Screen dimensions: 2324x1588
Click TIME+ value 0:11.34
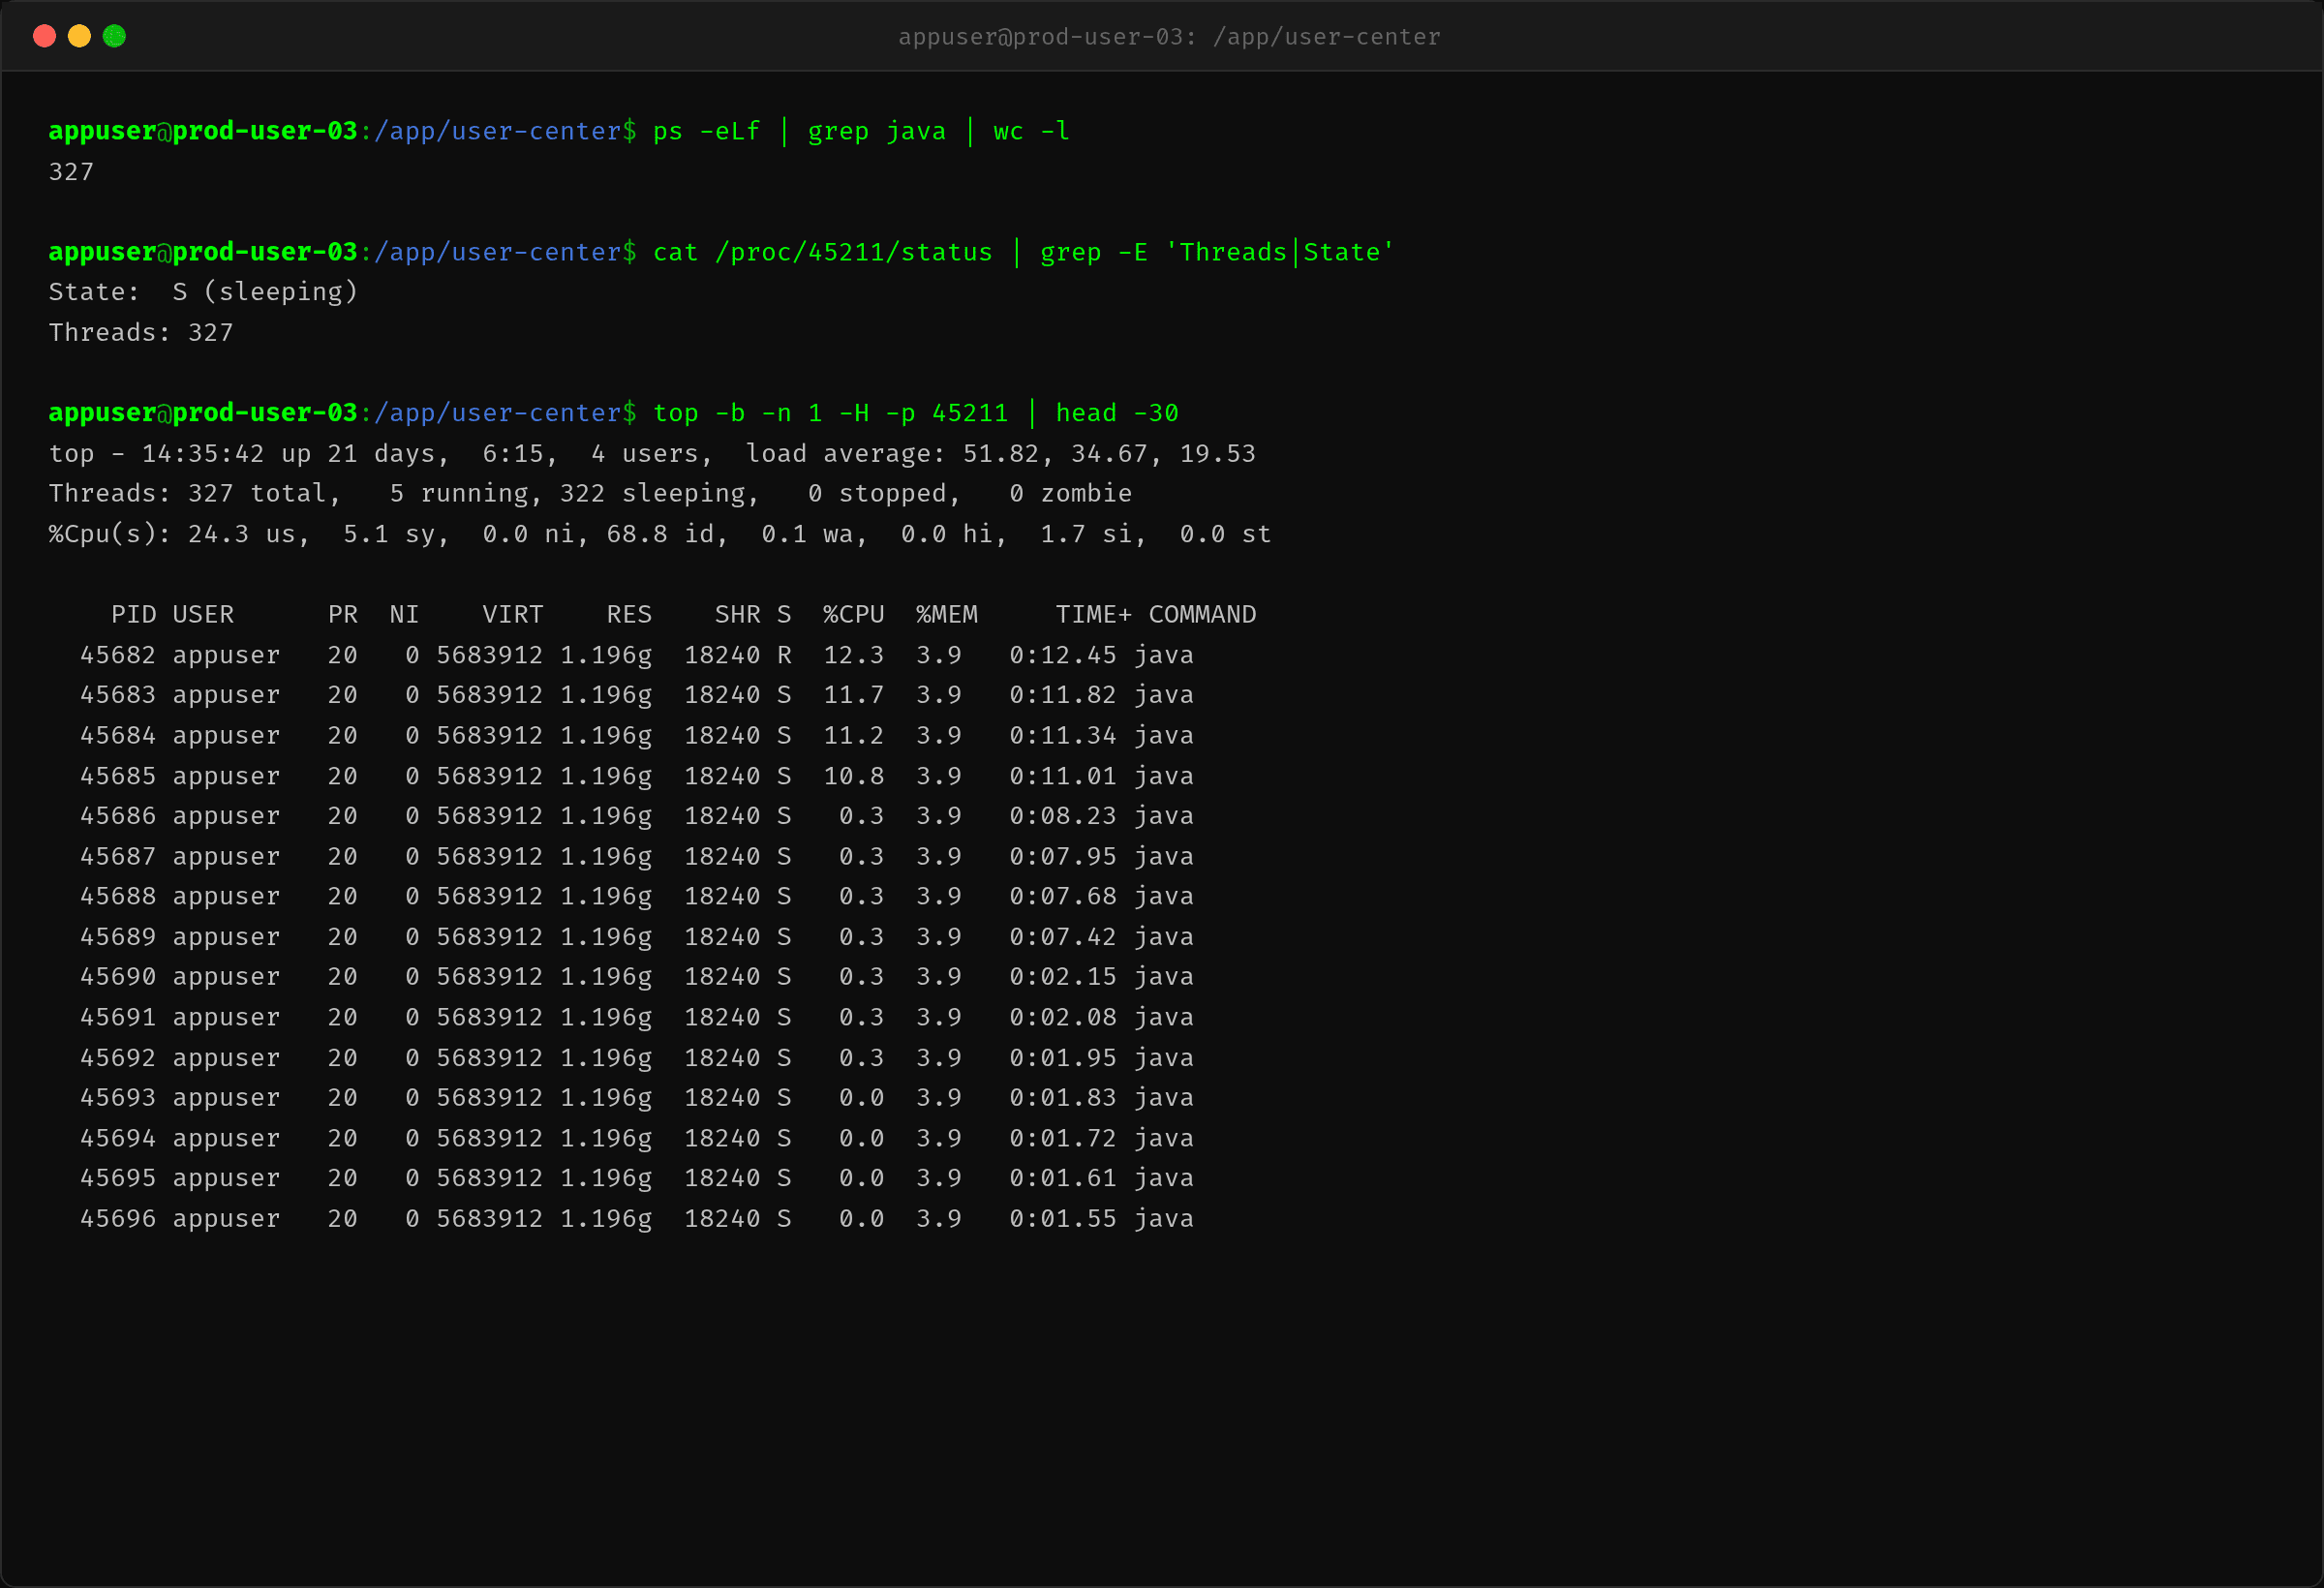pos(1062,736)
